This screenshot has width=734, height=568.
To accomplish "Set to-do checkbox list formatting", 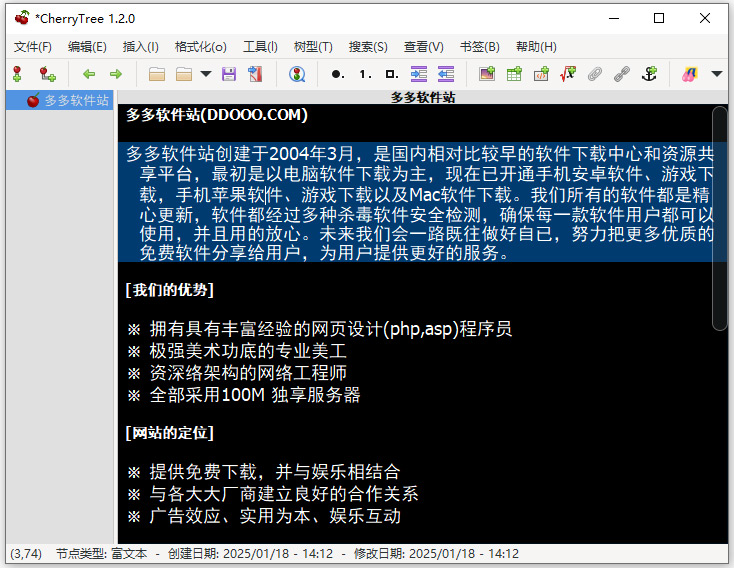I will tap(392, 74).
